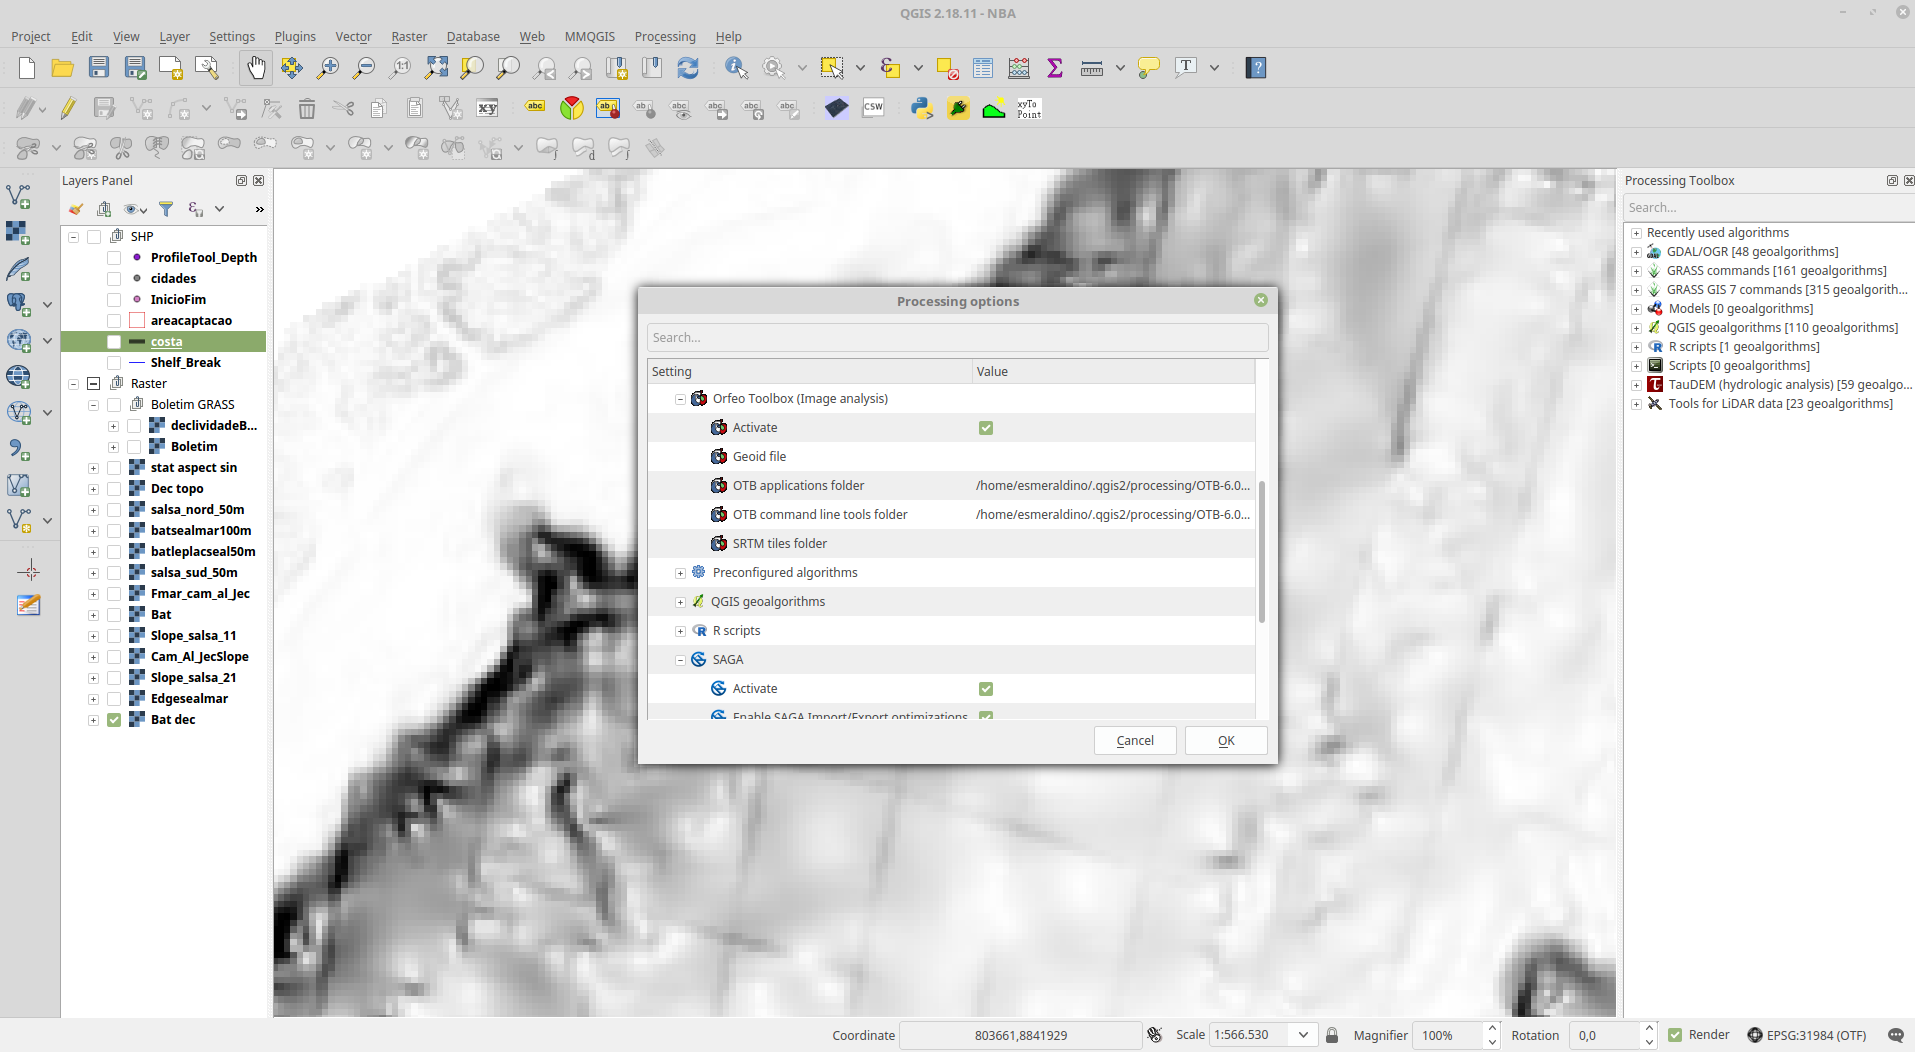Select the Pan Map hand tool
The height and width of the screenshot is (1052, 1915).
pos(256,68)
